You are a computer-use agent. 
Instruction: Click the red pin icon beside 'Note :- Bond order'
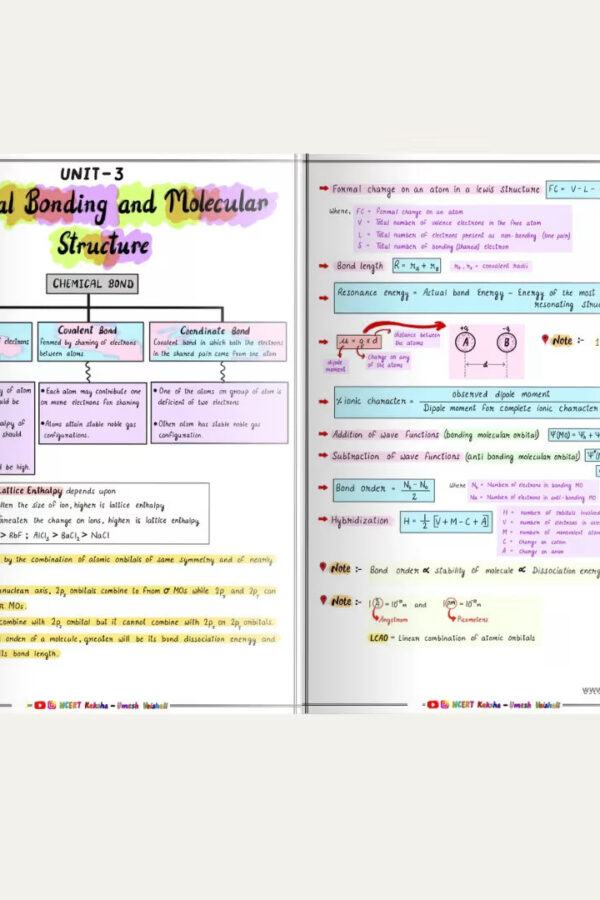(x=323, y=567)
